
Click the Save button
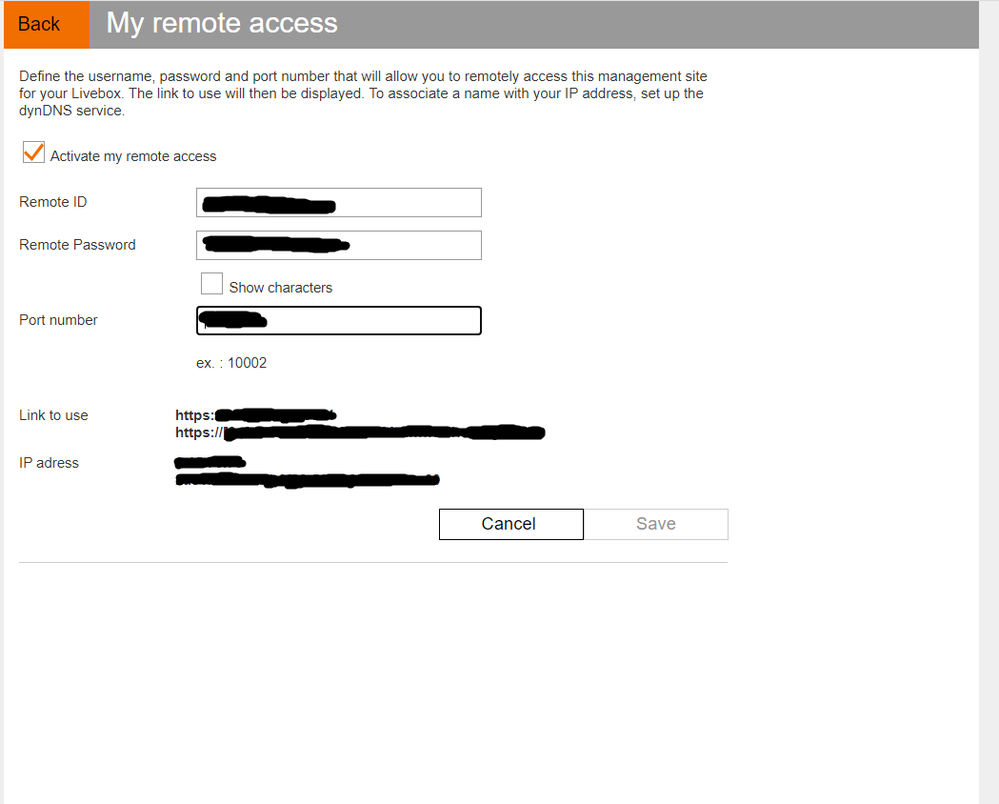point(655,523)
